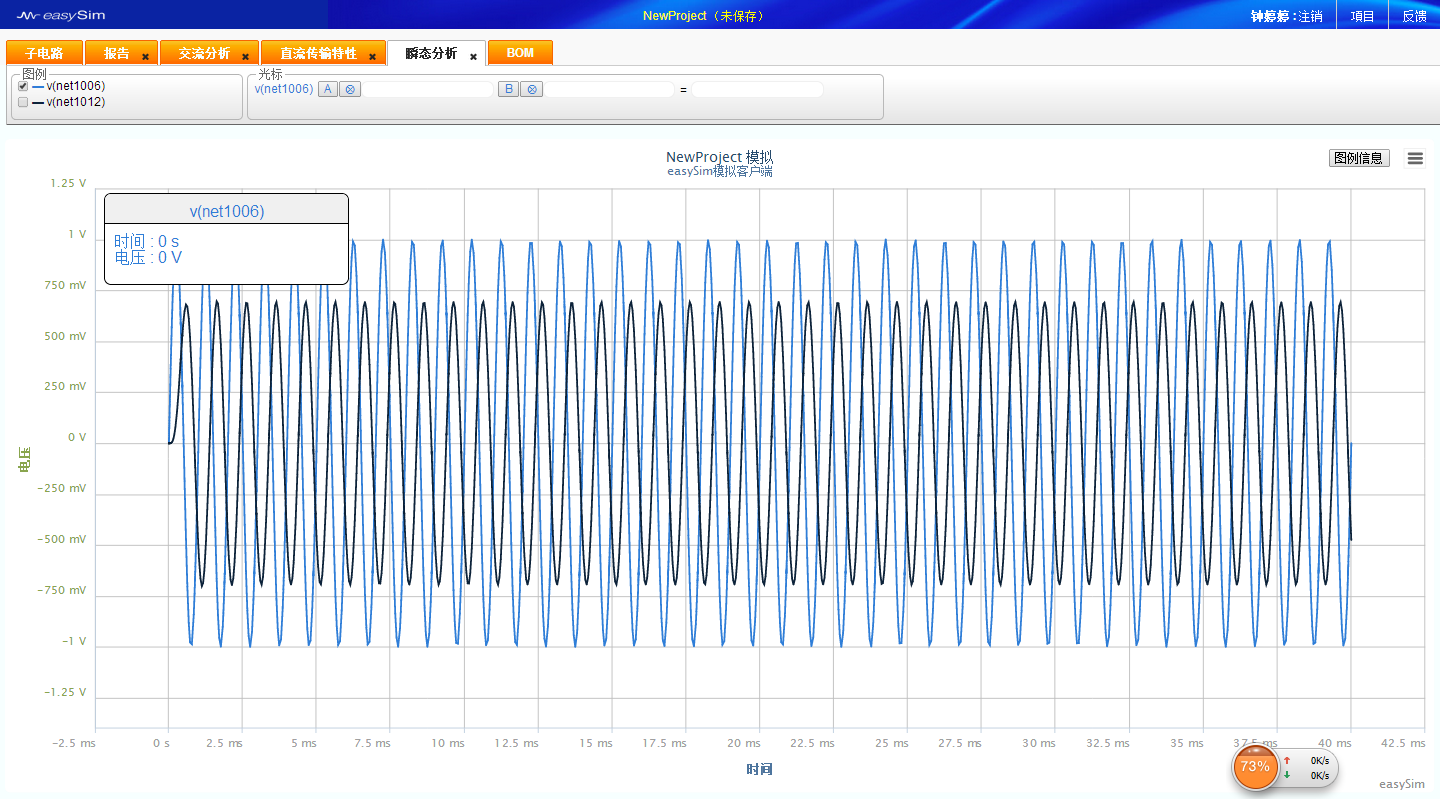Open the 项目 menu
This screenshot has height=799, width=1440.
[1362, 16]
